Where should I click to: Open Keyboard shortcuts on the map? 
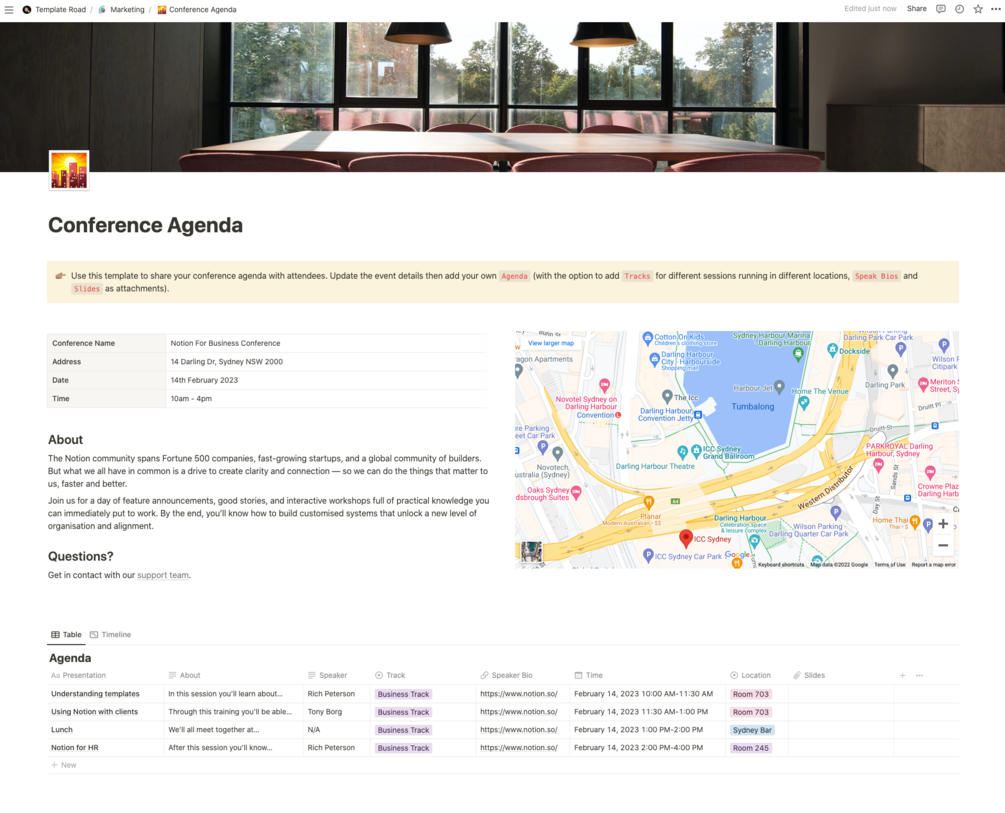pyautogui.click(x=781, y=565)
